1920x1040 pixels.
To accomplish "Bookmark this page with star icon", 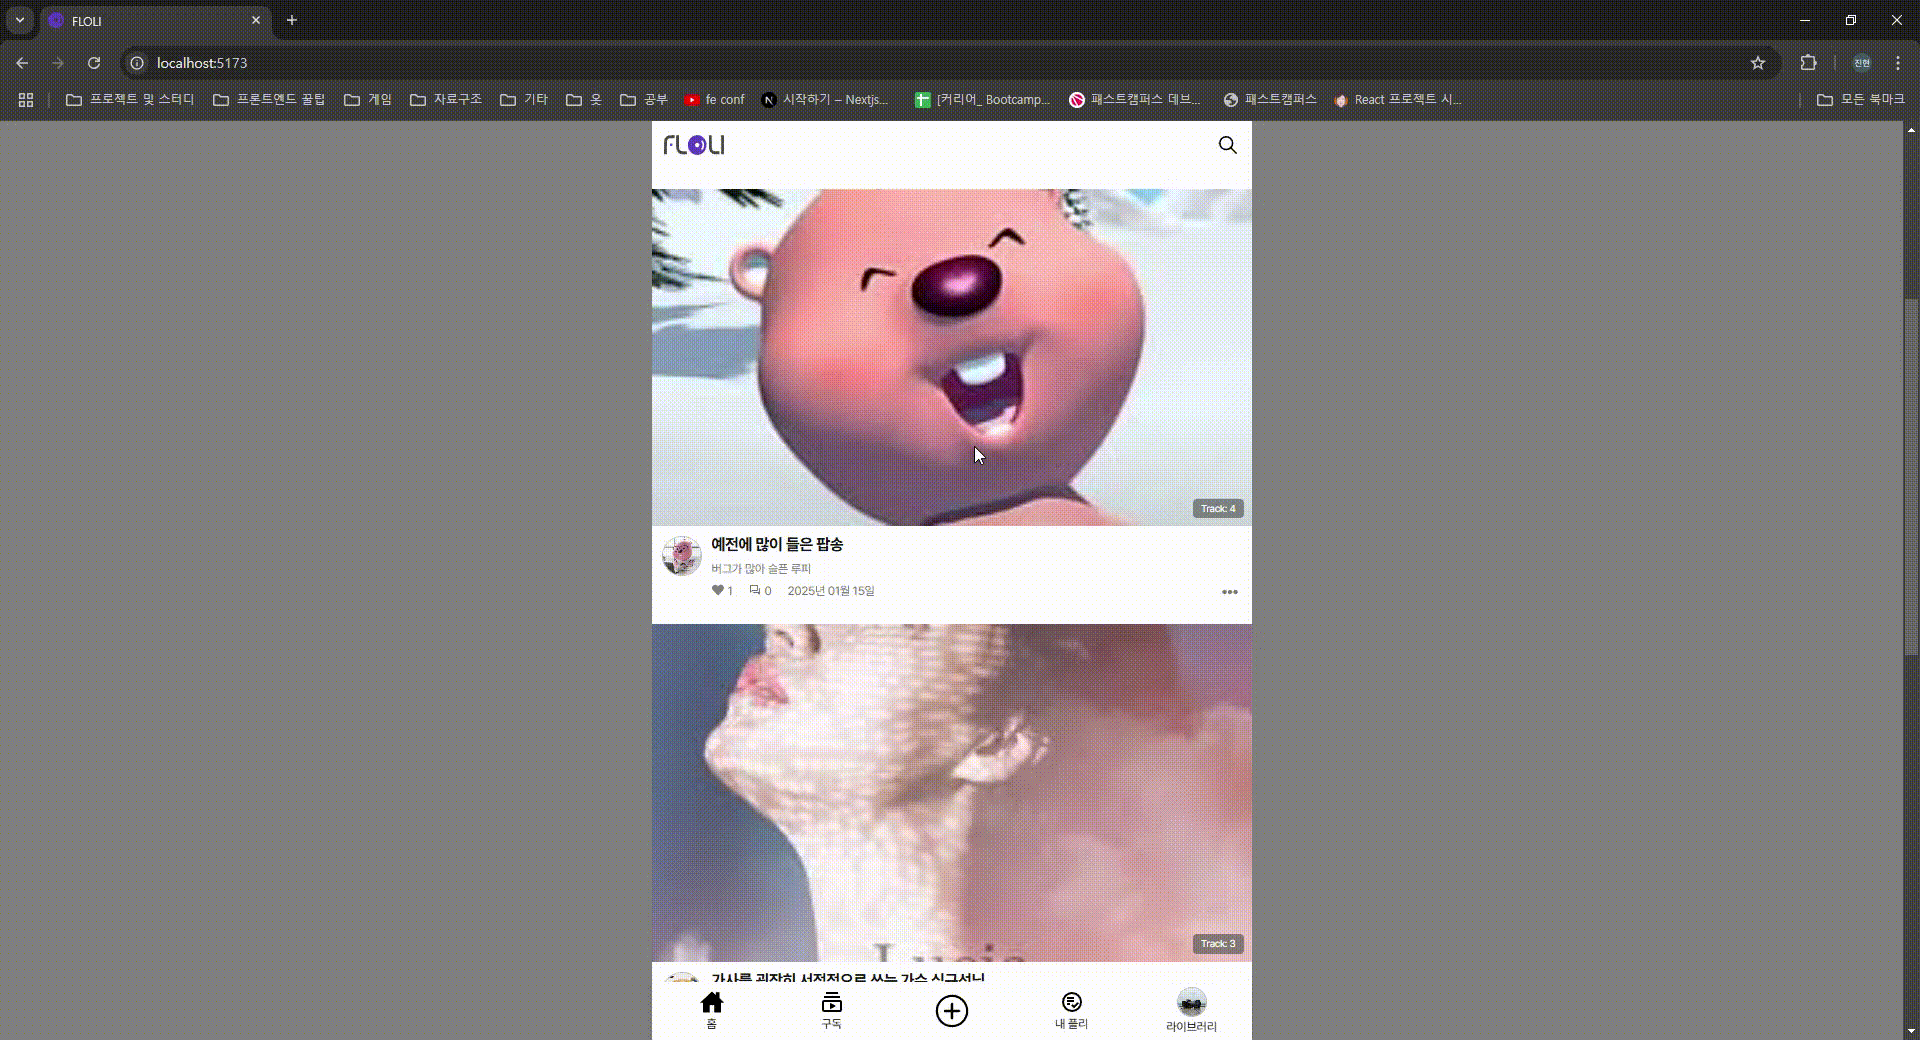I will [x=1758, y=63].
